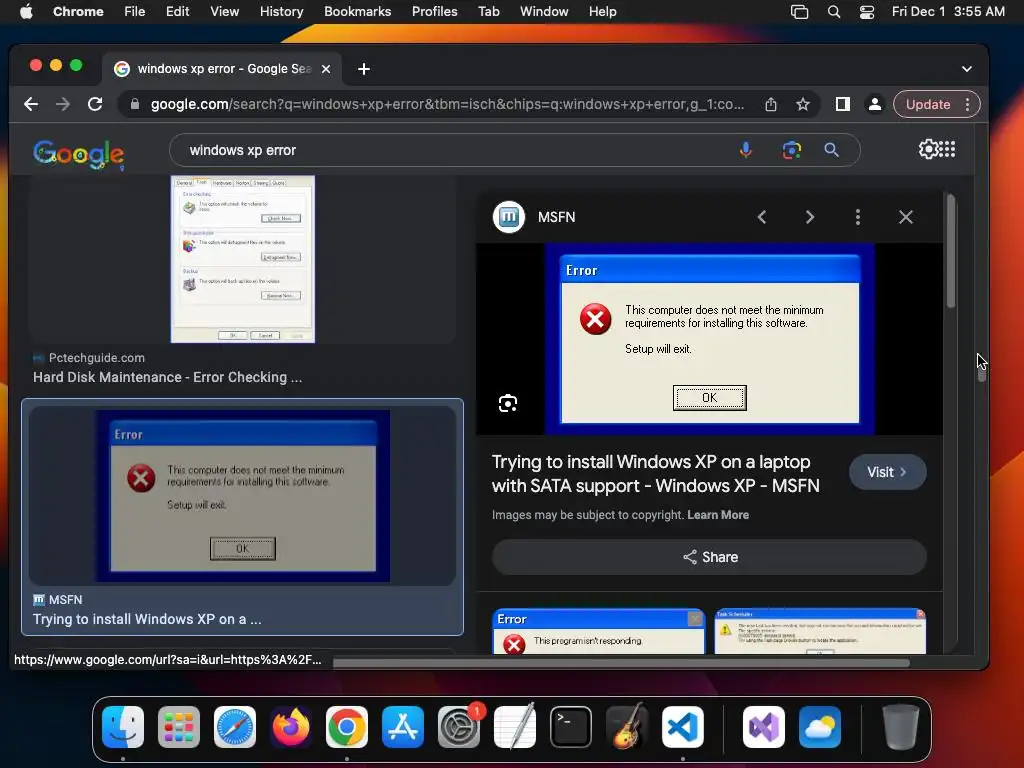Image resolution: width=1024 pixels, height=768 pixels.
Task: Open a new tab with the plus button
Action: [x=364, y=69]
